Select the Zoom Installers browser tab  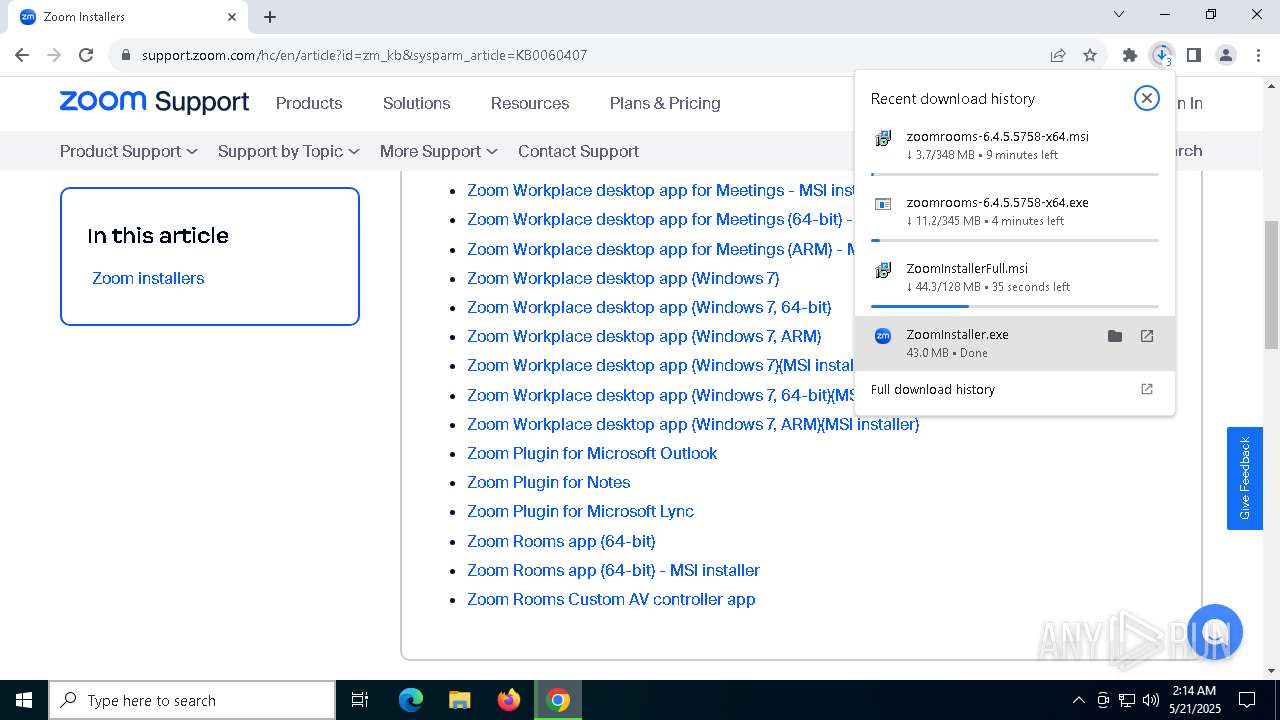[x=130, y=16]
